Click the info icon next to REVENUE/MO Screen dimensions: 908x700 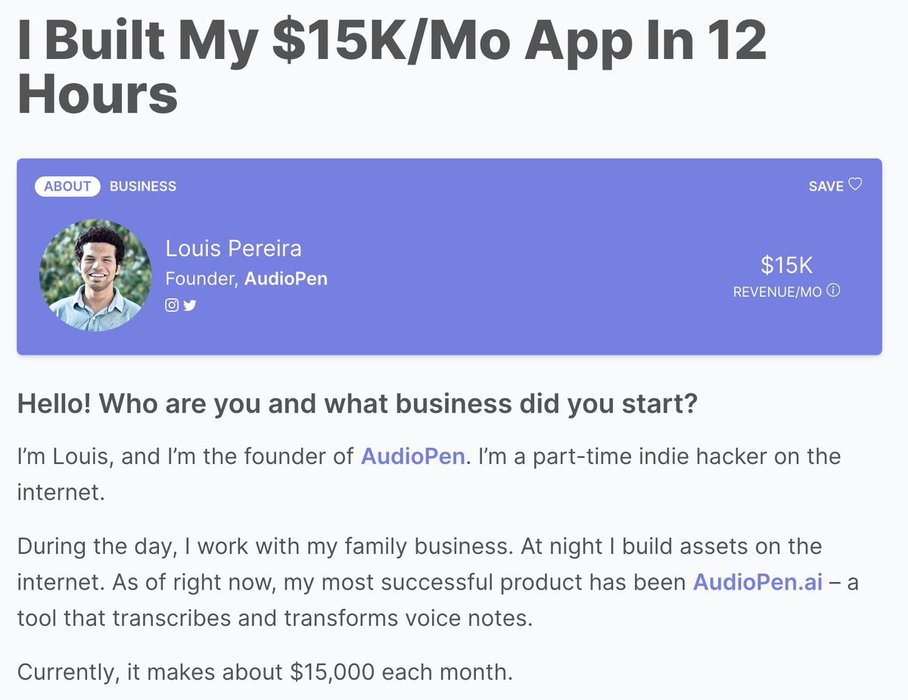coord(833,291)
